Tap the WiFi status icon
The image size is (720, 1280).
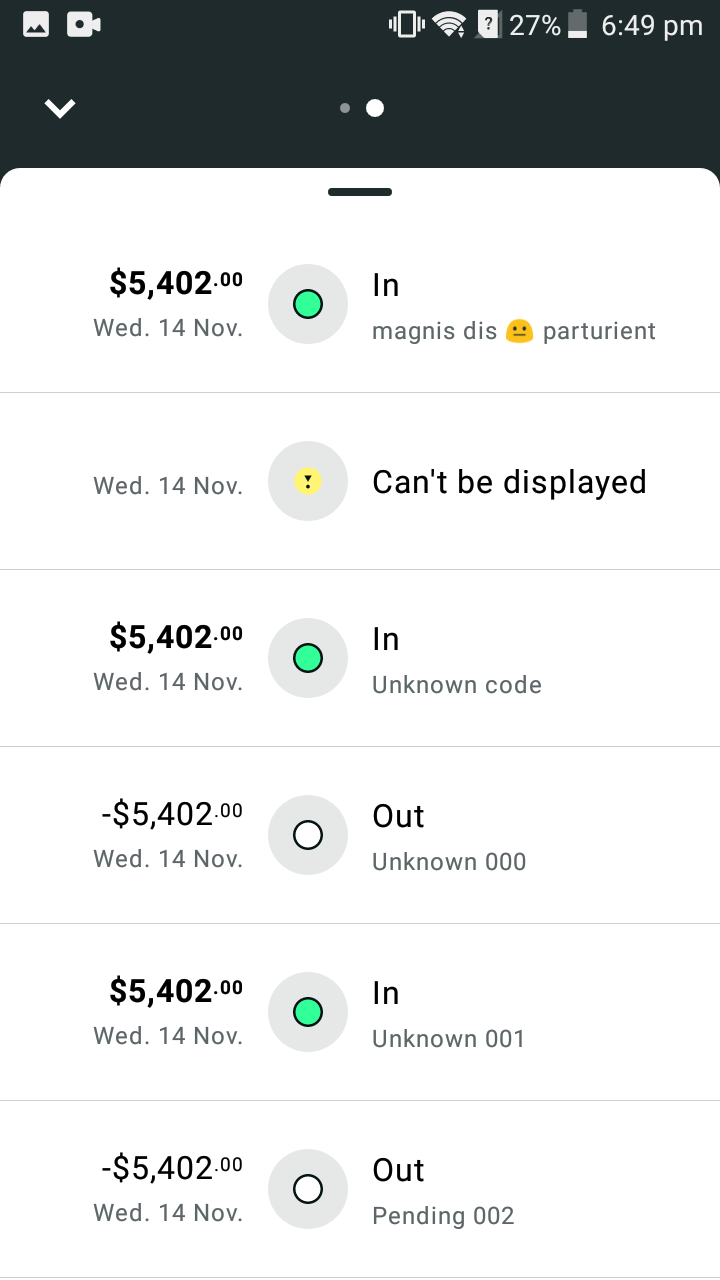pyautogui.click(x=450, y=25)
